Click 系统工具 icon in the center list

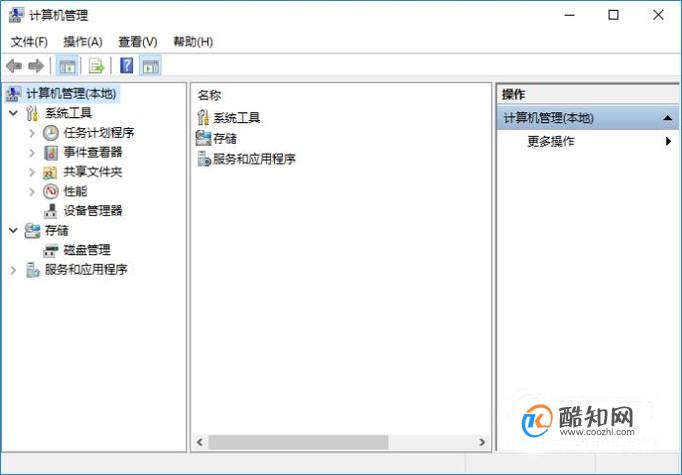pos(203,117)
